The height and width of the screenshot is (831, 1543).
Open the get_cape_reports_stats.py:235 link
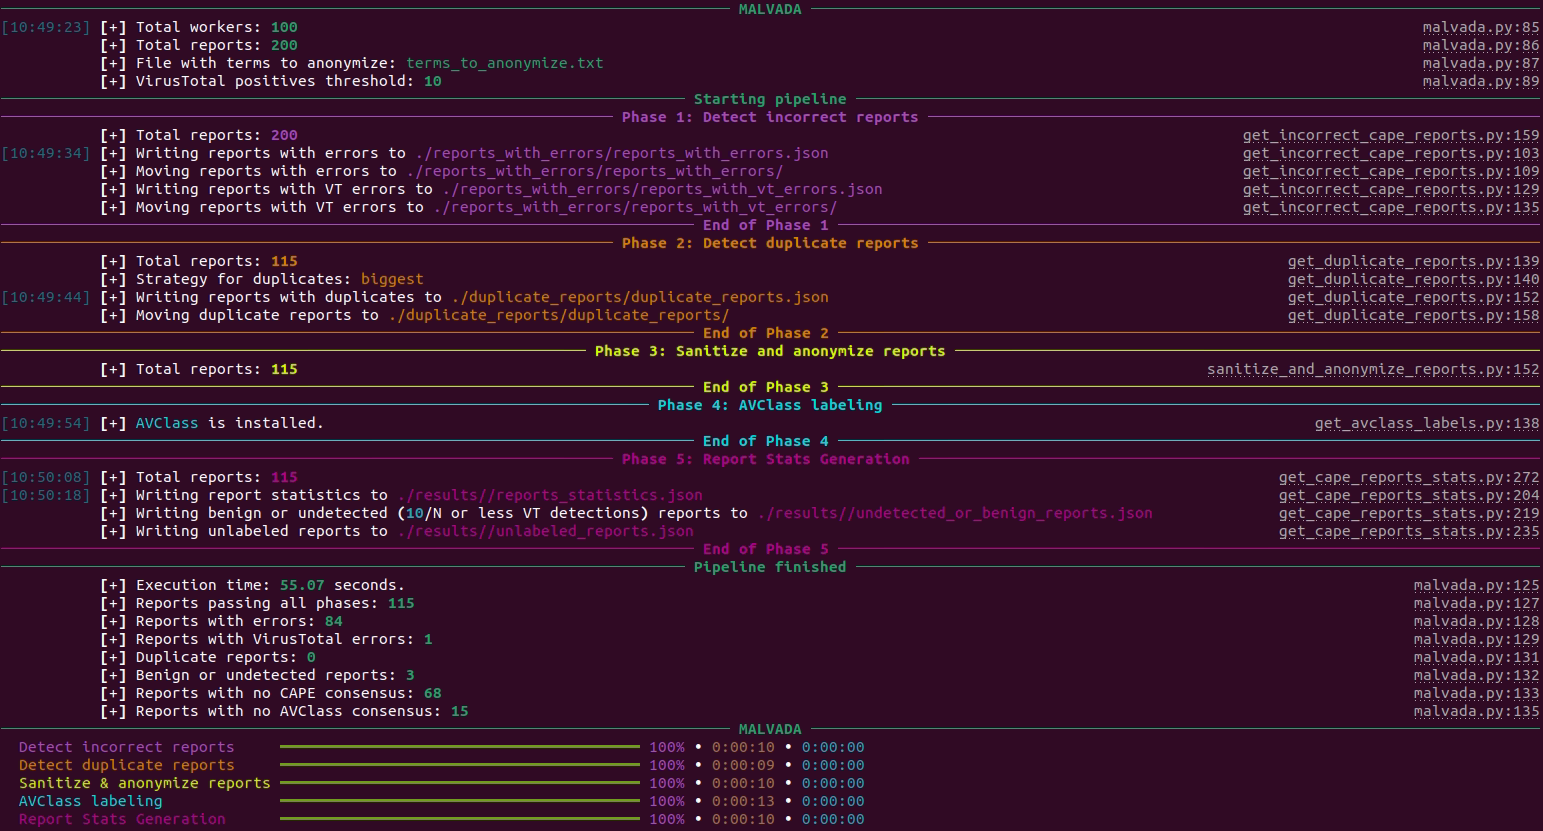tap(1409, 531)
